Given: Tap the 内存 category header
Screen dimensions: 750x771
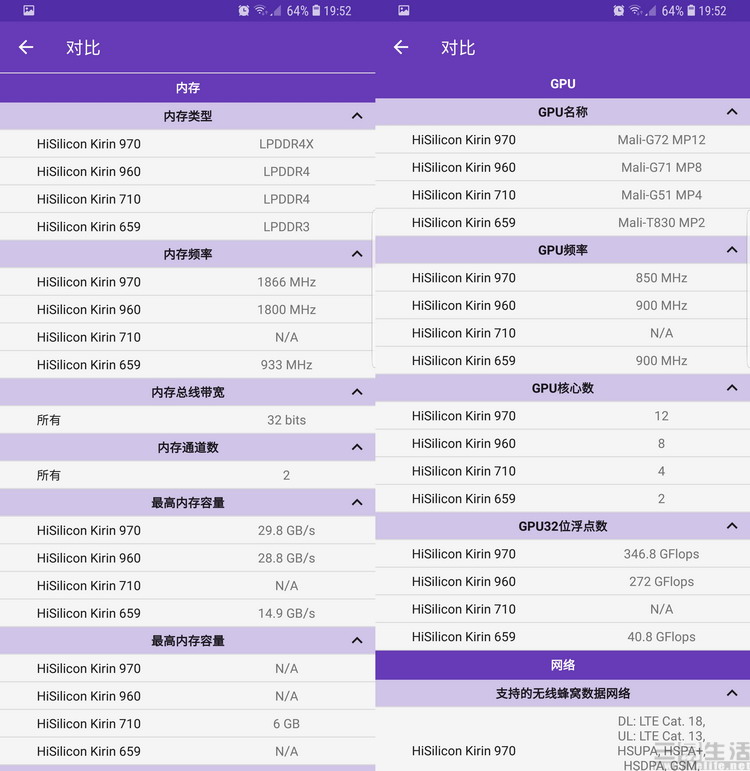Looking at the screenshot, I should [x=187, y=88].
